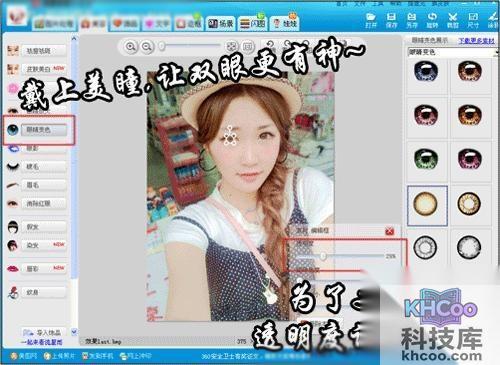Choose the light gray ring lens
The height and width of the screenshot is (365, 500).
coord(469,247)
